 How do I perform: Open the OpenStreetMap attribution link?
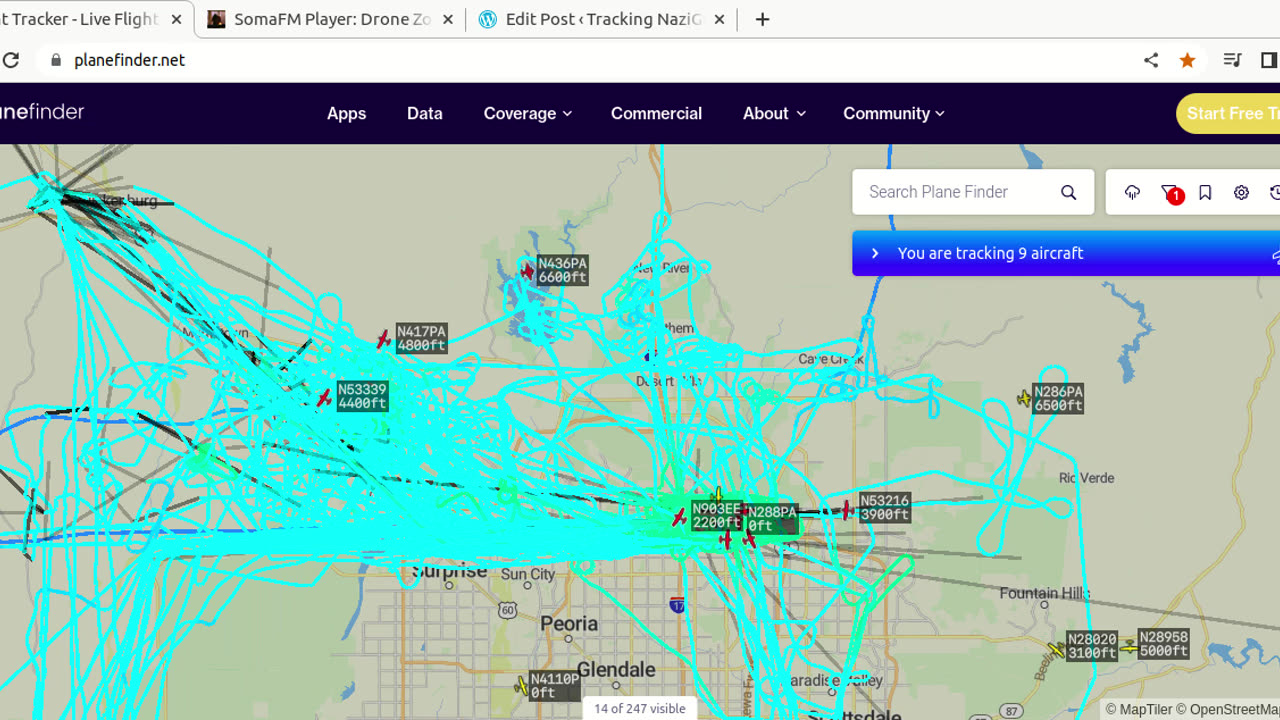pyautogui.click(x=1228, y=709)
